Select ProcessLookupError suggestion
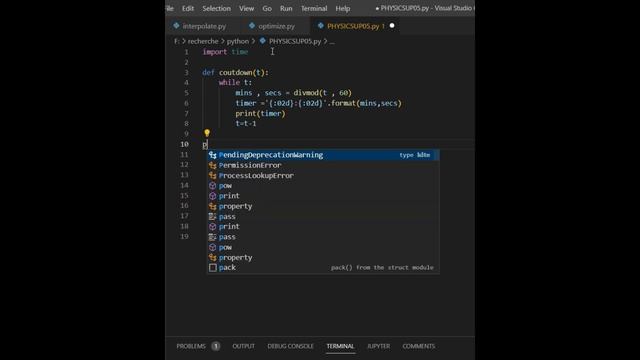 (323, 176)
